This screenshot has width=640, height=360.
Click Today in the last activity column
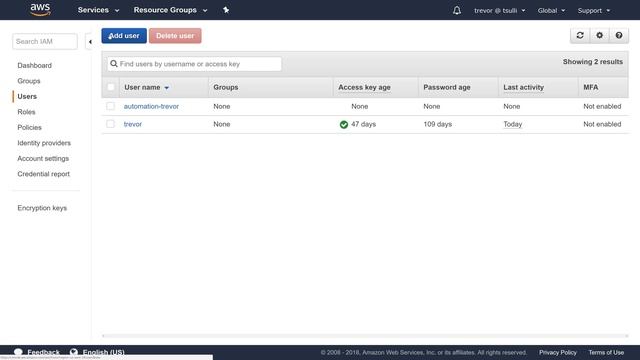[513, 124]
